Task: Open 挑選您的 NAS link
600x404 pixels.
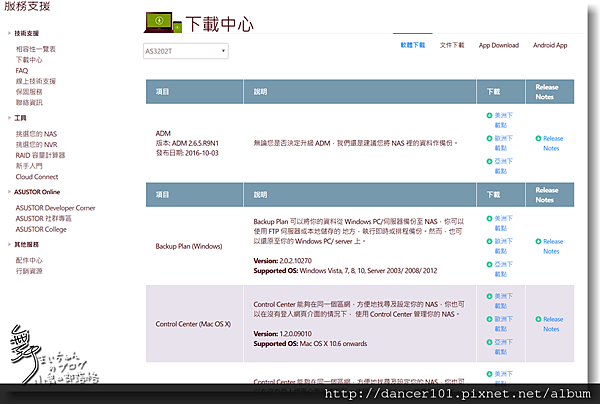Action: click(36, 134)
